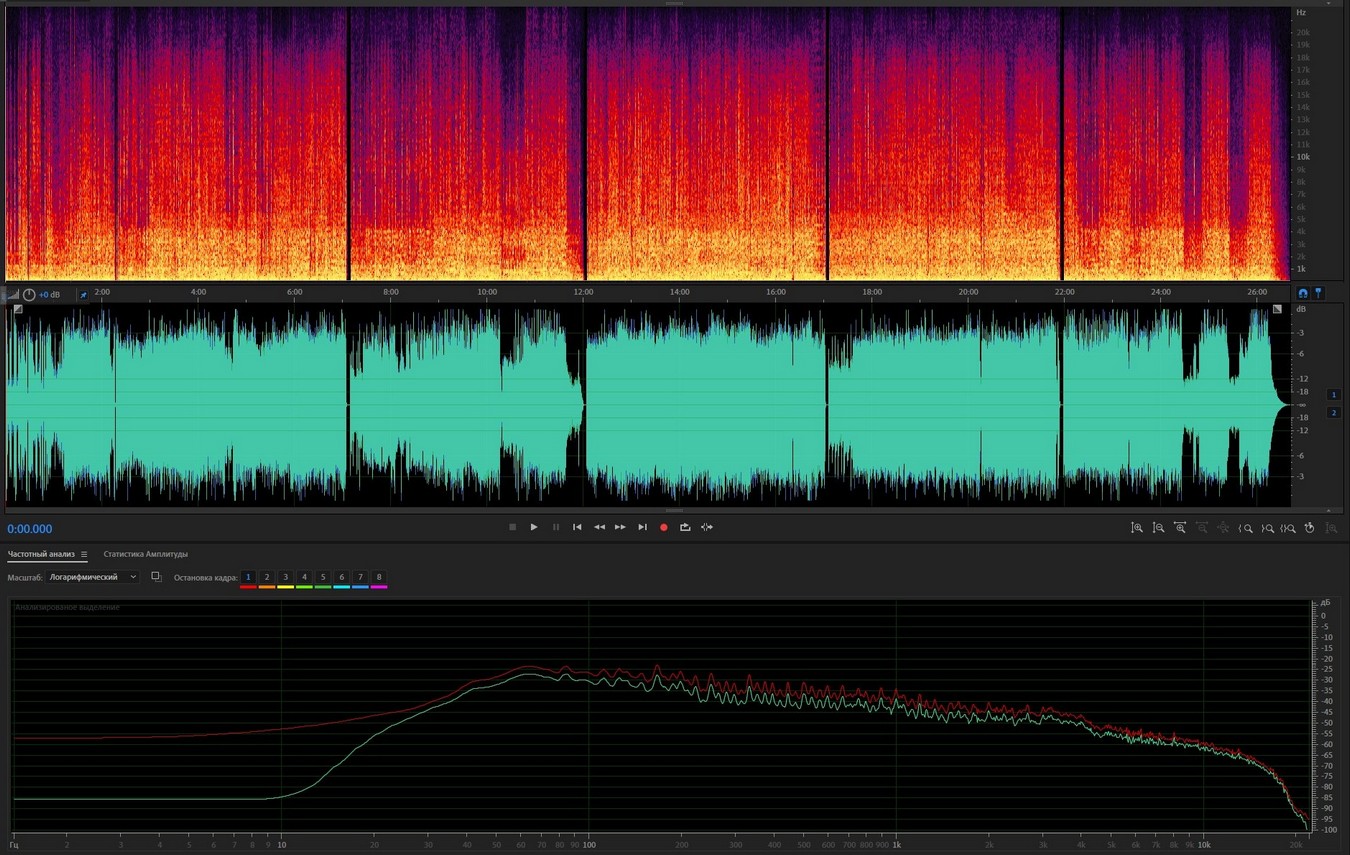Click the Fast Forward transport button

point(620,527)
